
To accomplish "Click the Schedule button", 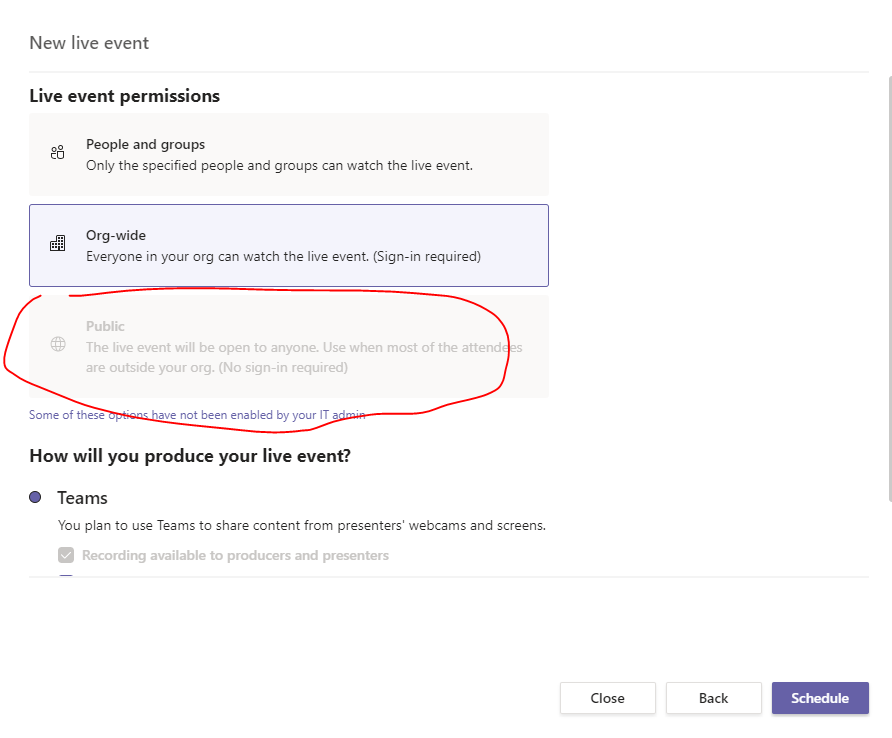I will click(820, 698).
